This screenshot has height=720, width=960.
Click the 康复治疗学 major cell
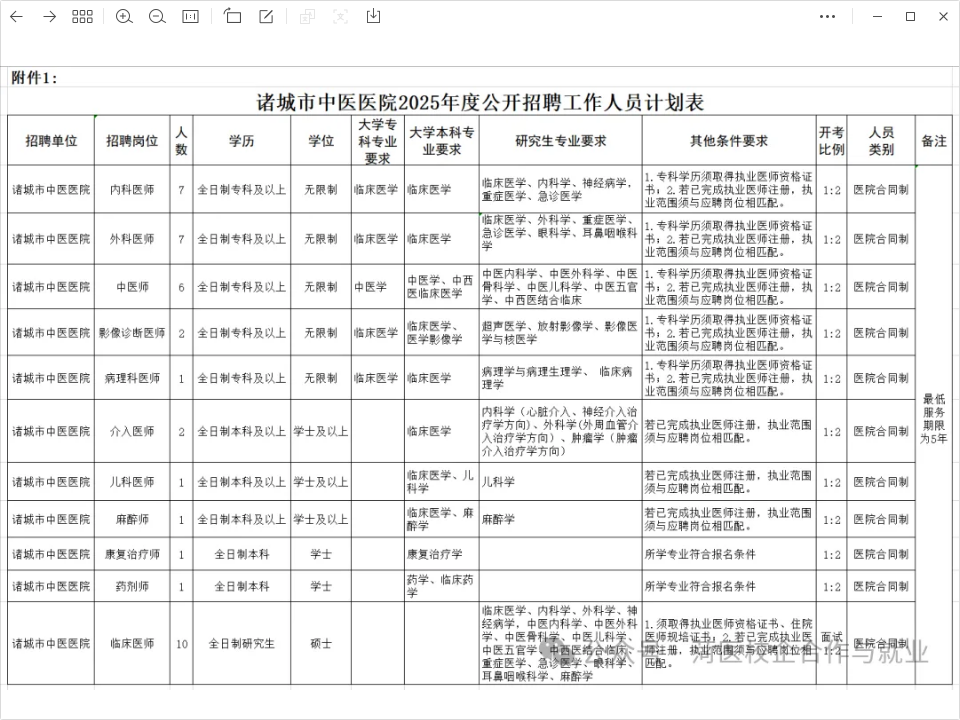pyautogui.click(x=441, y=554)
